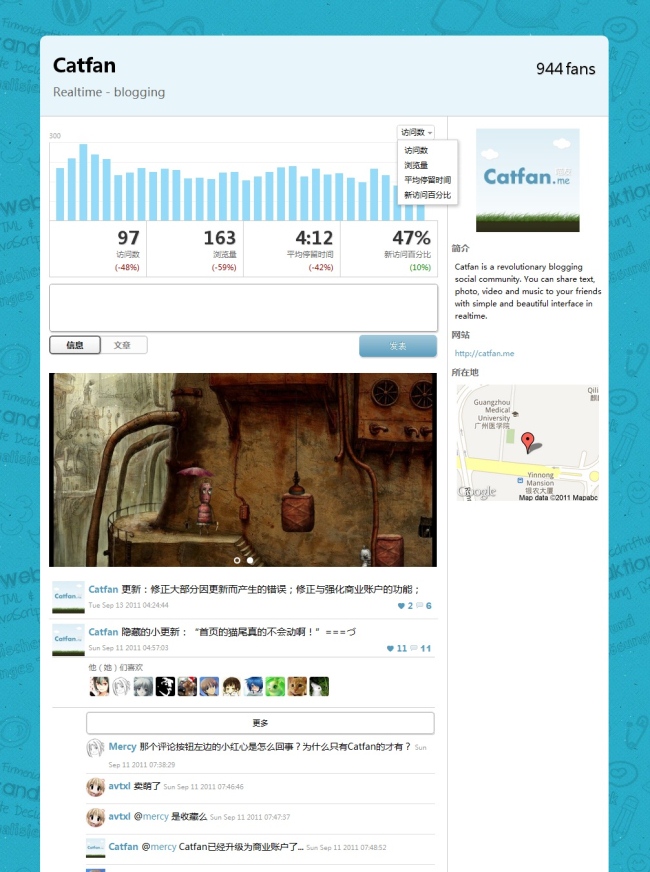Open comments on the 修正大部分 post

point(420,606)
